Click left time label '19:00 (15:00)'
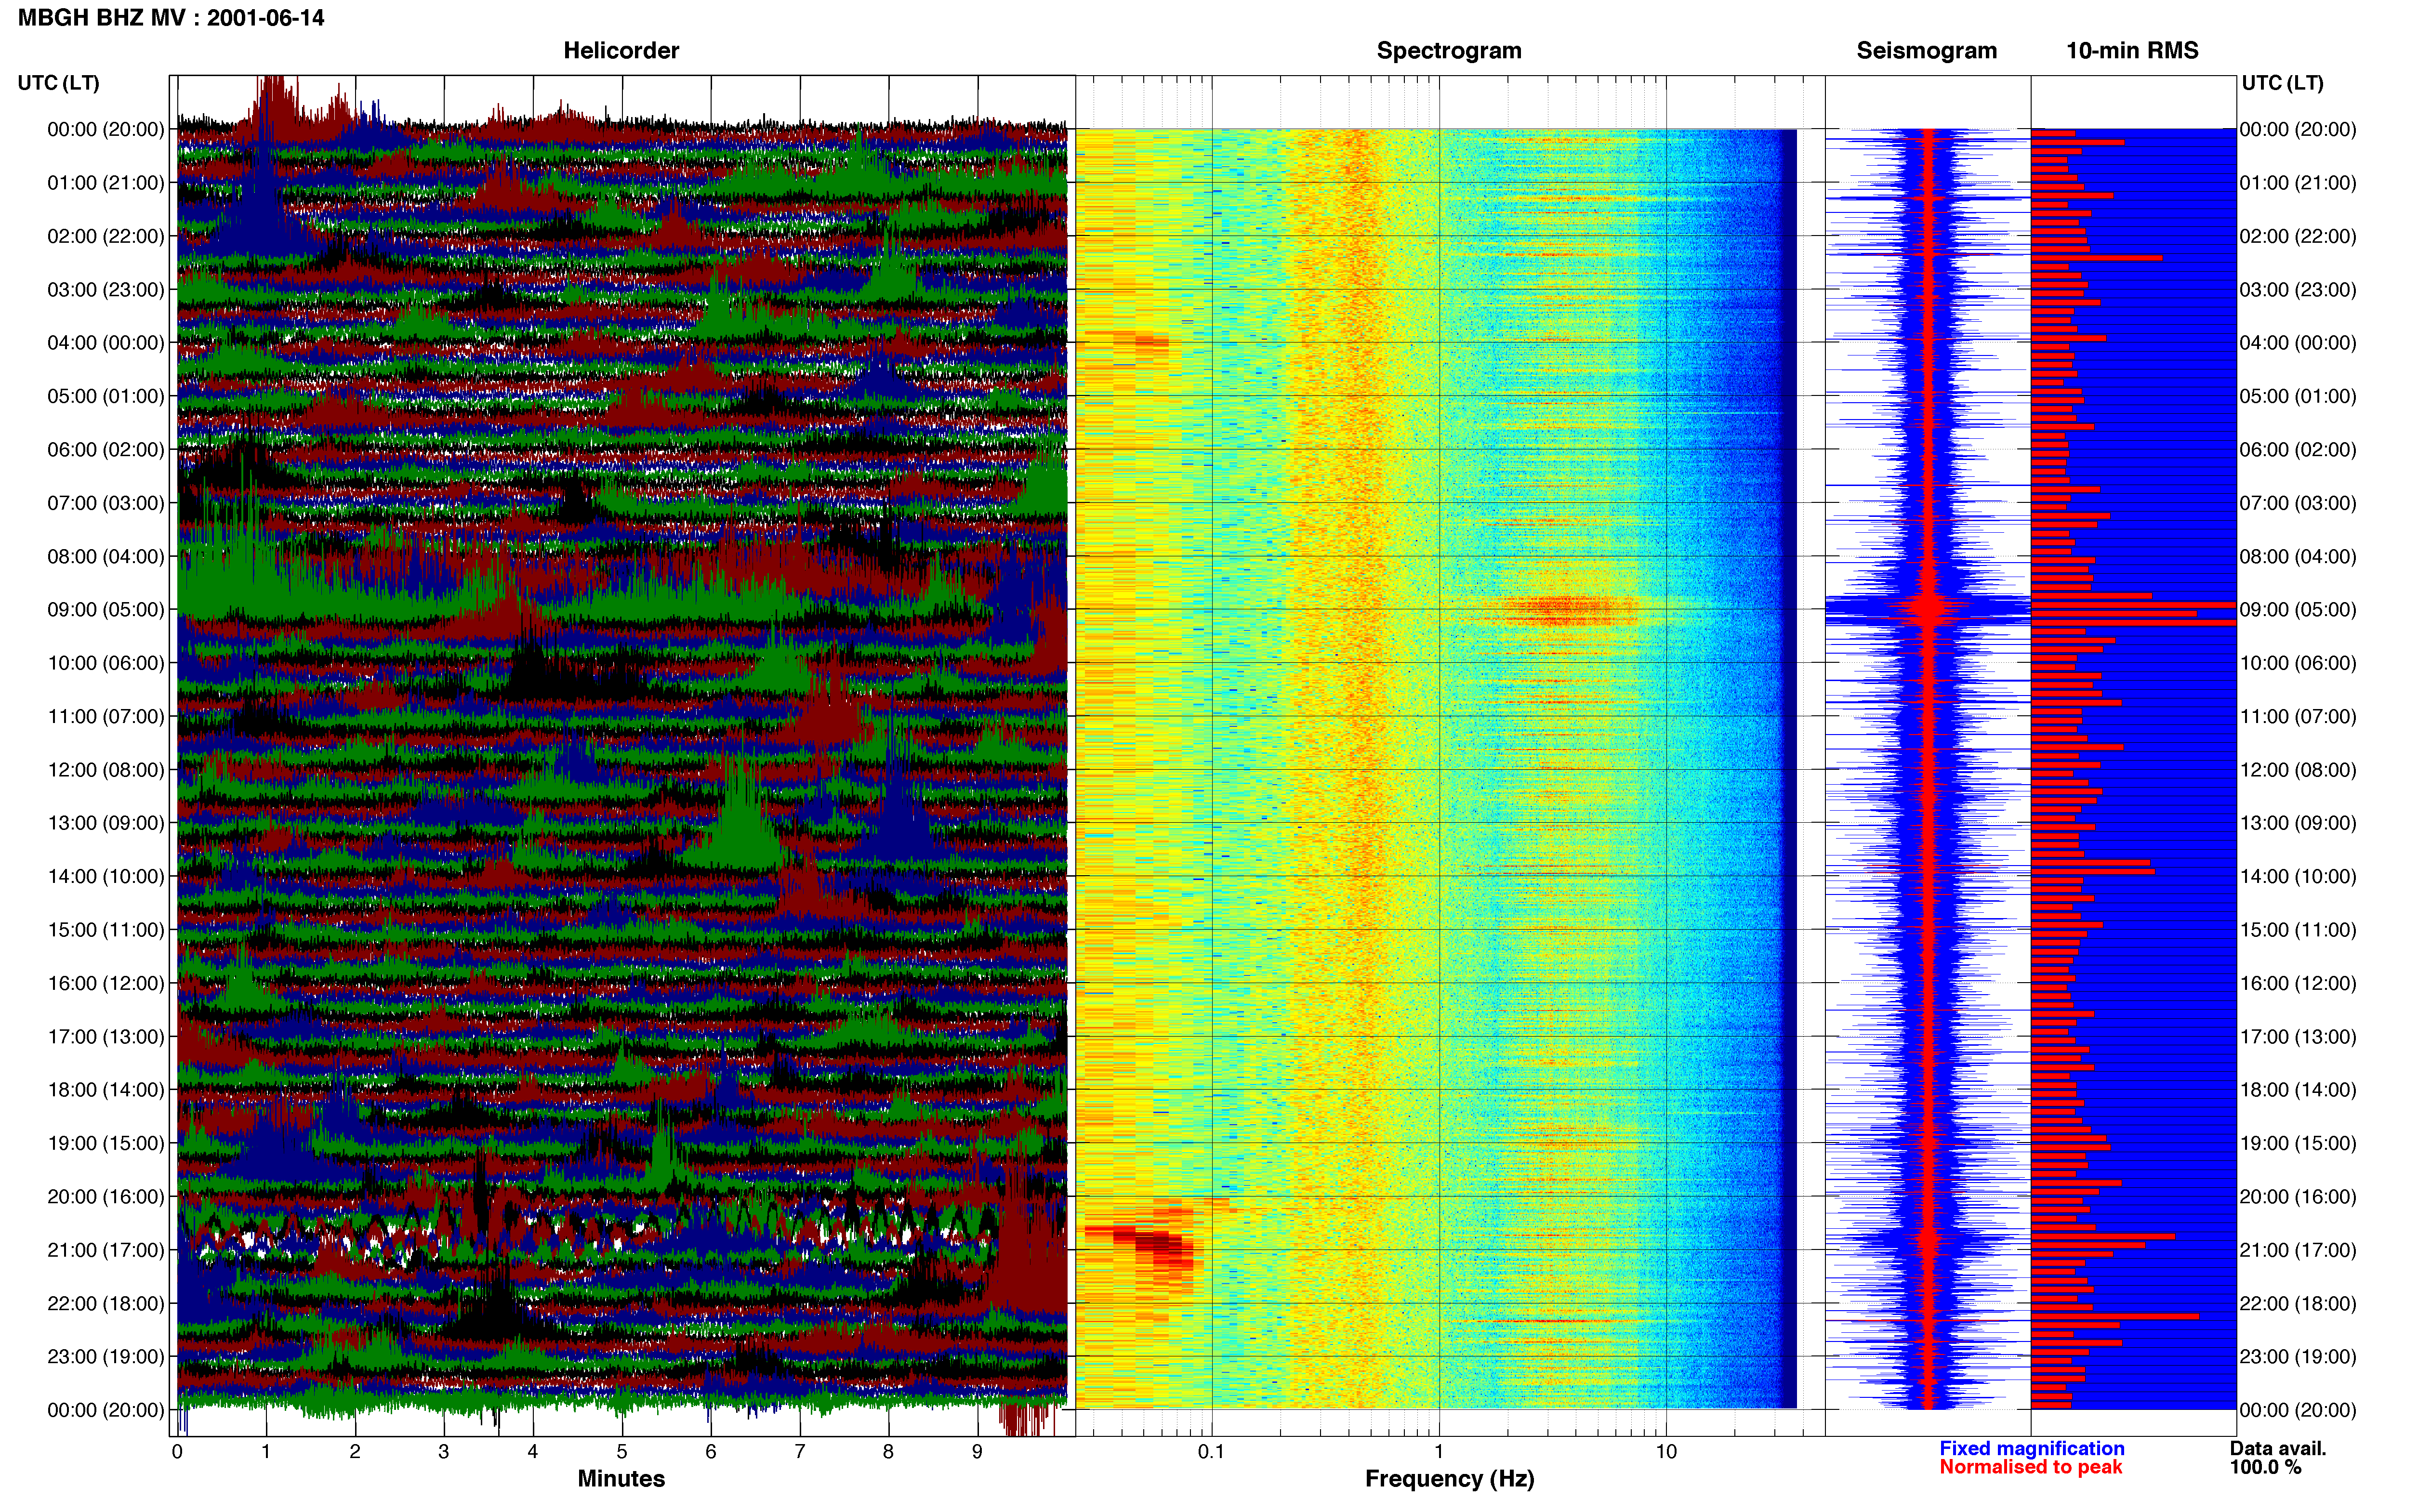This screenshot has height=1512, width=2418. pos(106,1143)
